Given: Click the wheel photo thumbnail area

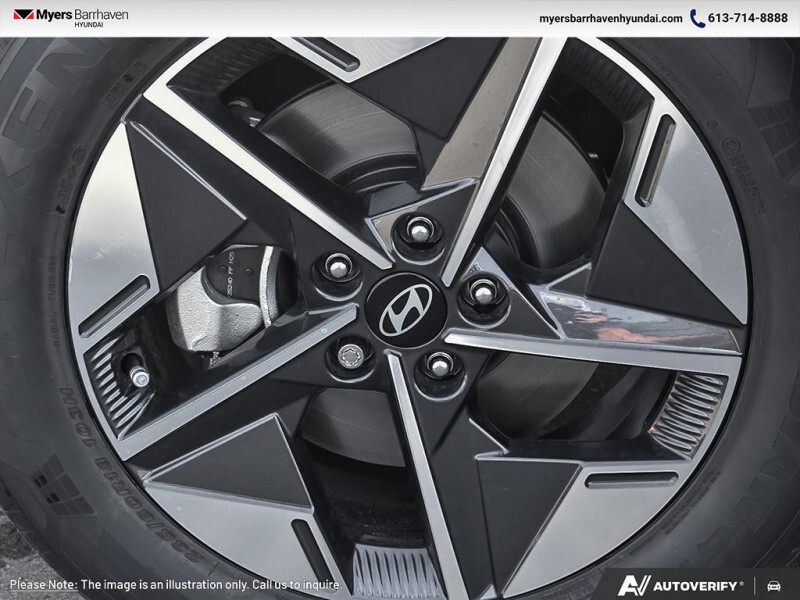Looking at the screenshot, I should click(x=400, y=300).
